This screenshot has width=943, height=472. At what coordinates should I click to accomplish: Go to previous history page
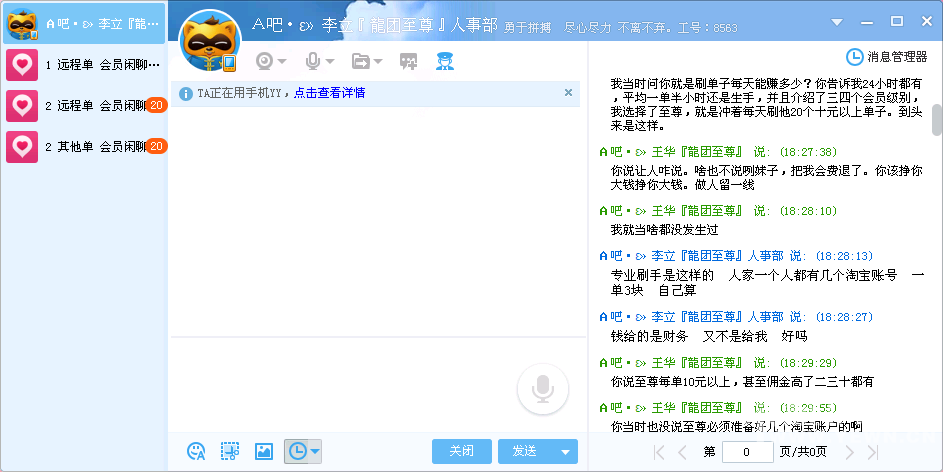click(x=682, y=452)
